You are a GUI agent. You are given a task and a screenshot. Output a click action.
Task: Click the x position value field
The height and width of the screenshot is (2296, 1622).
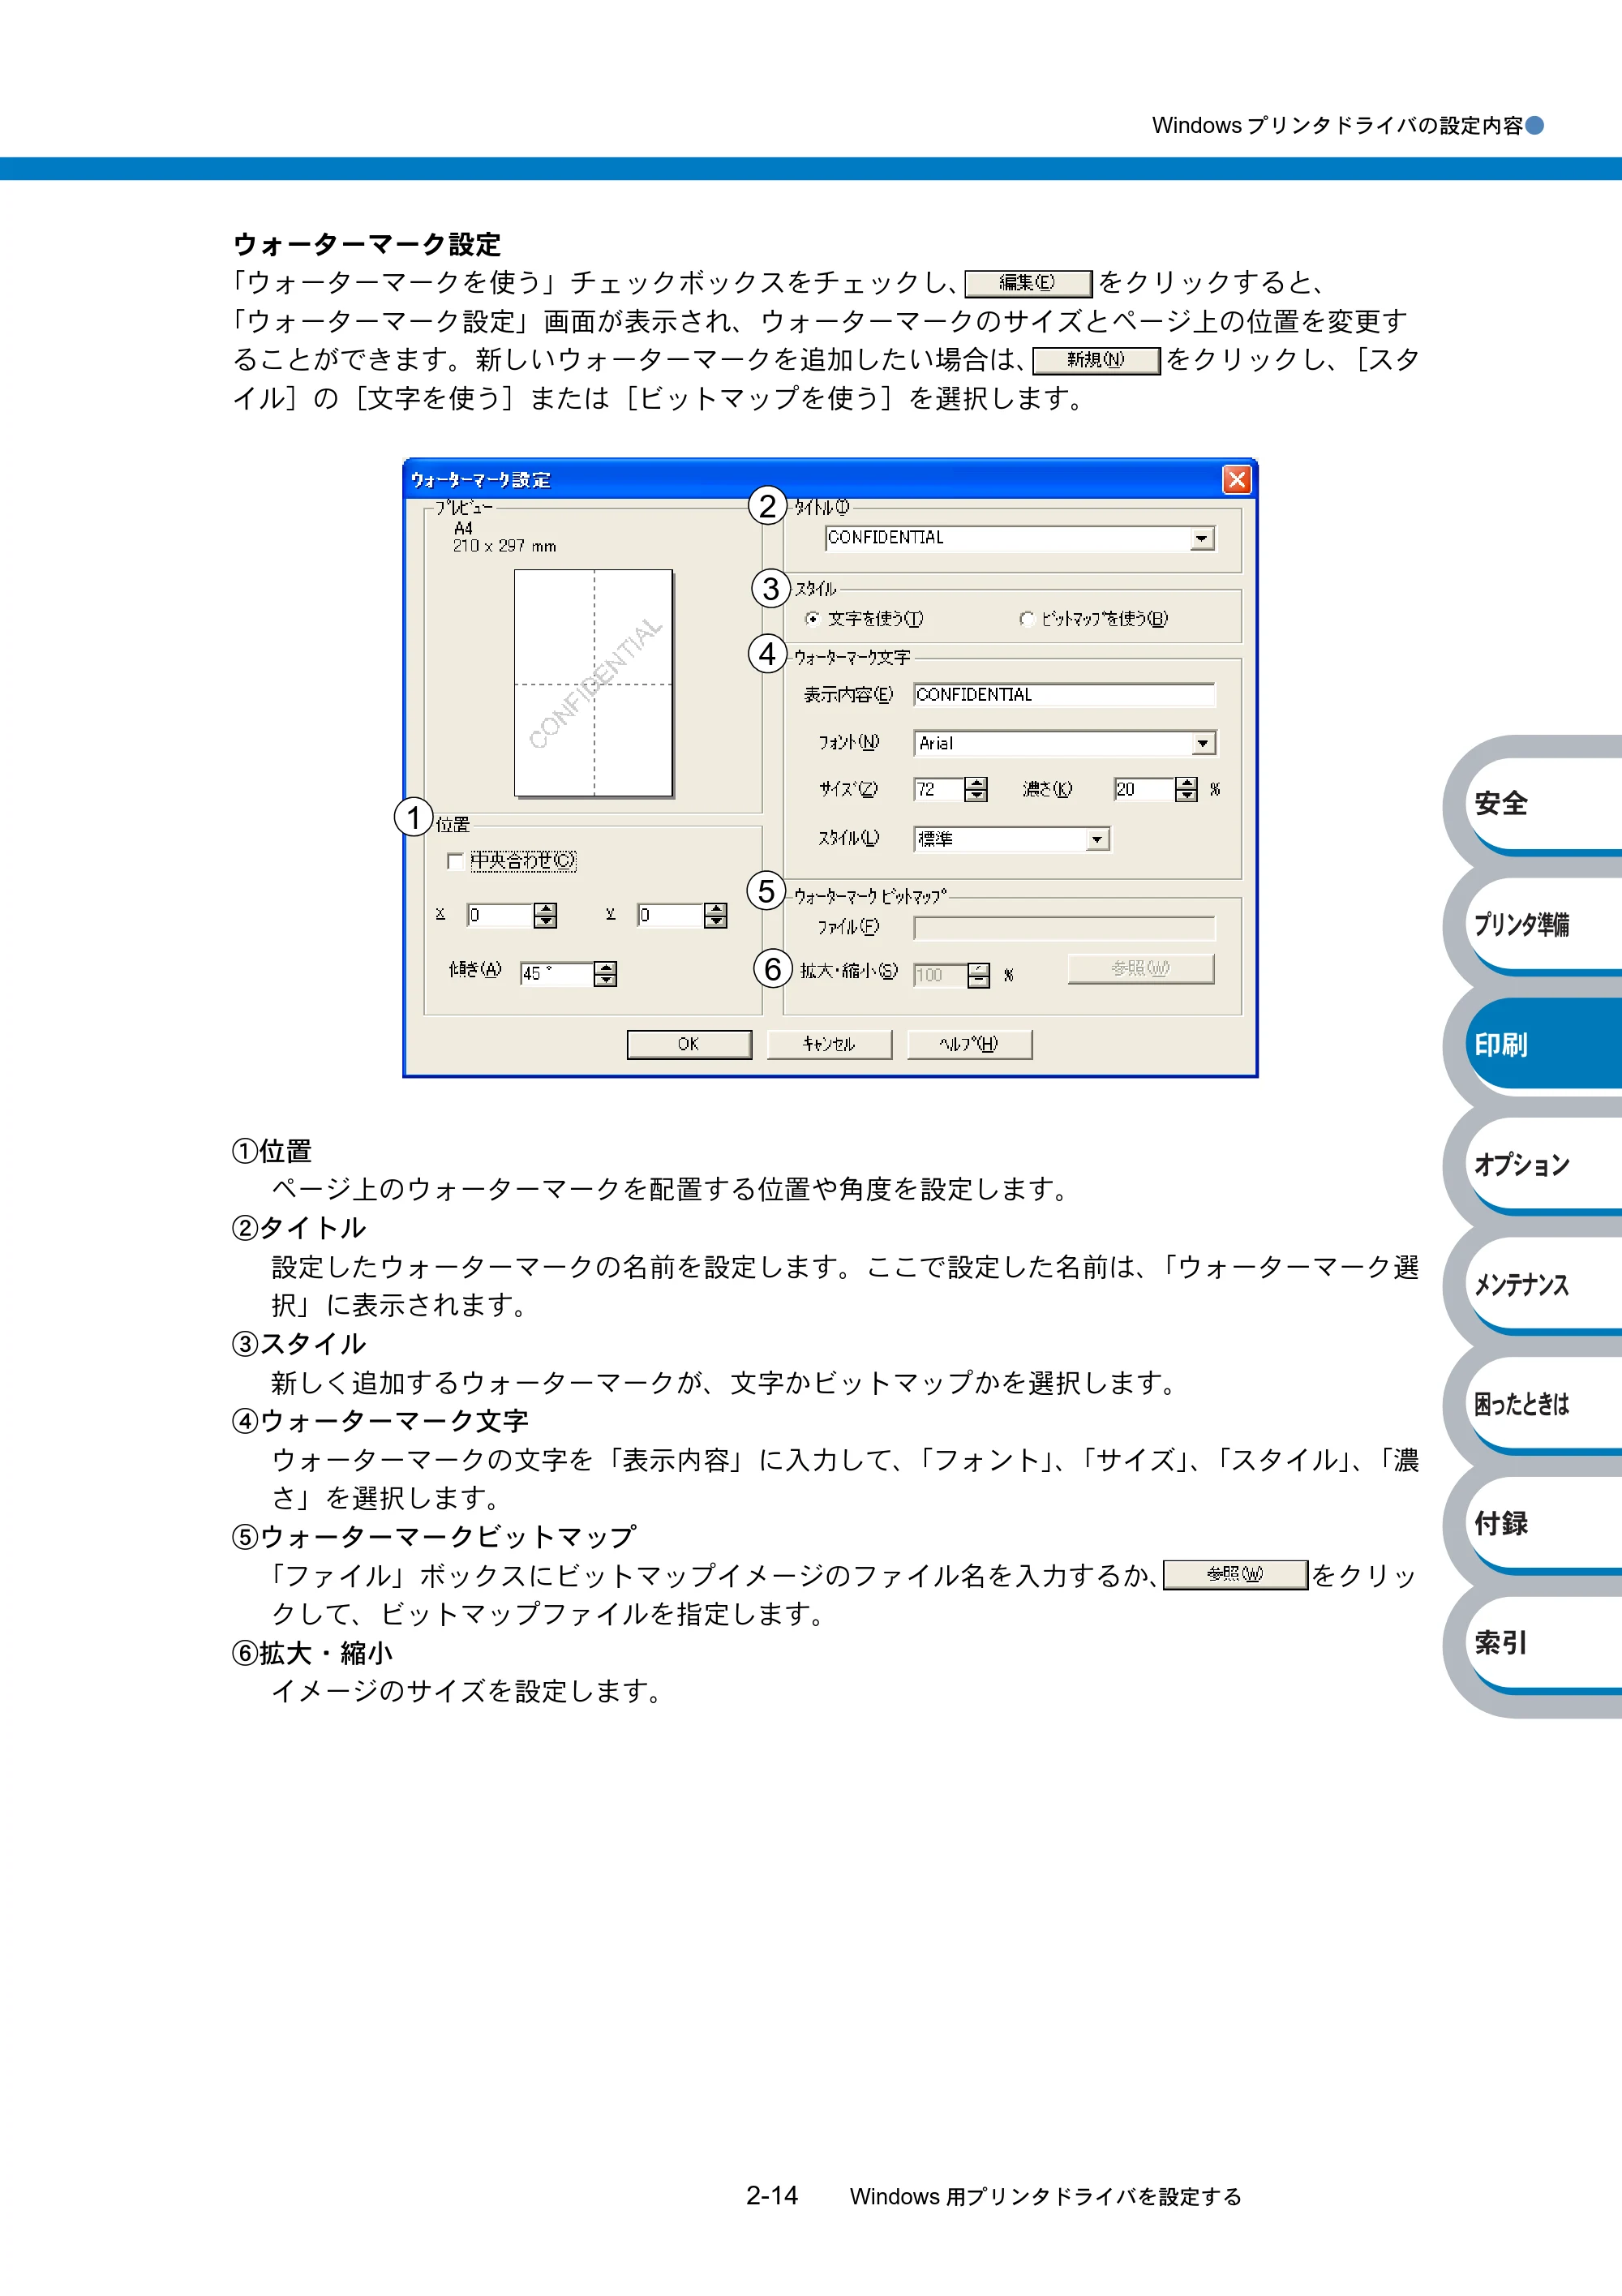pyautogui.click(x=500, y=915)
